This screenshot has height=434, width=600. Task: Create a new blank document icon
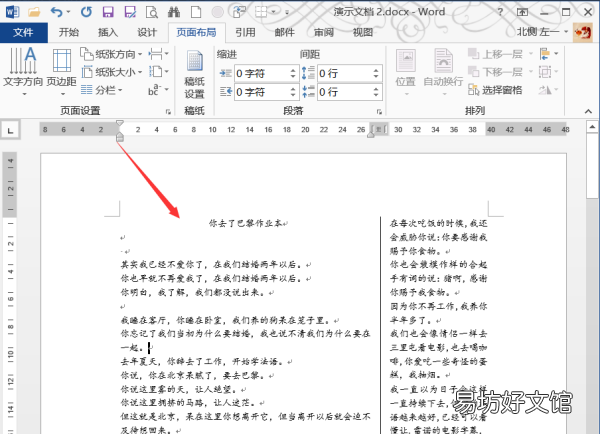pos(196,12)
